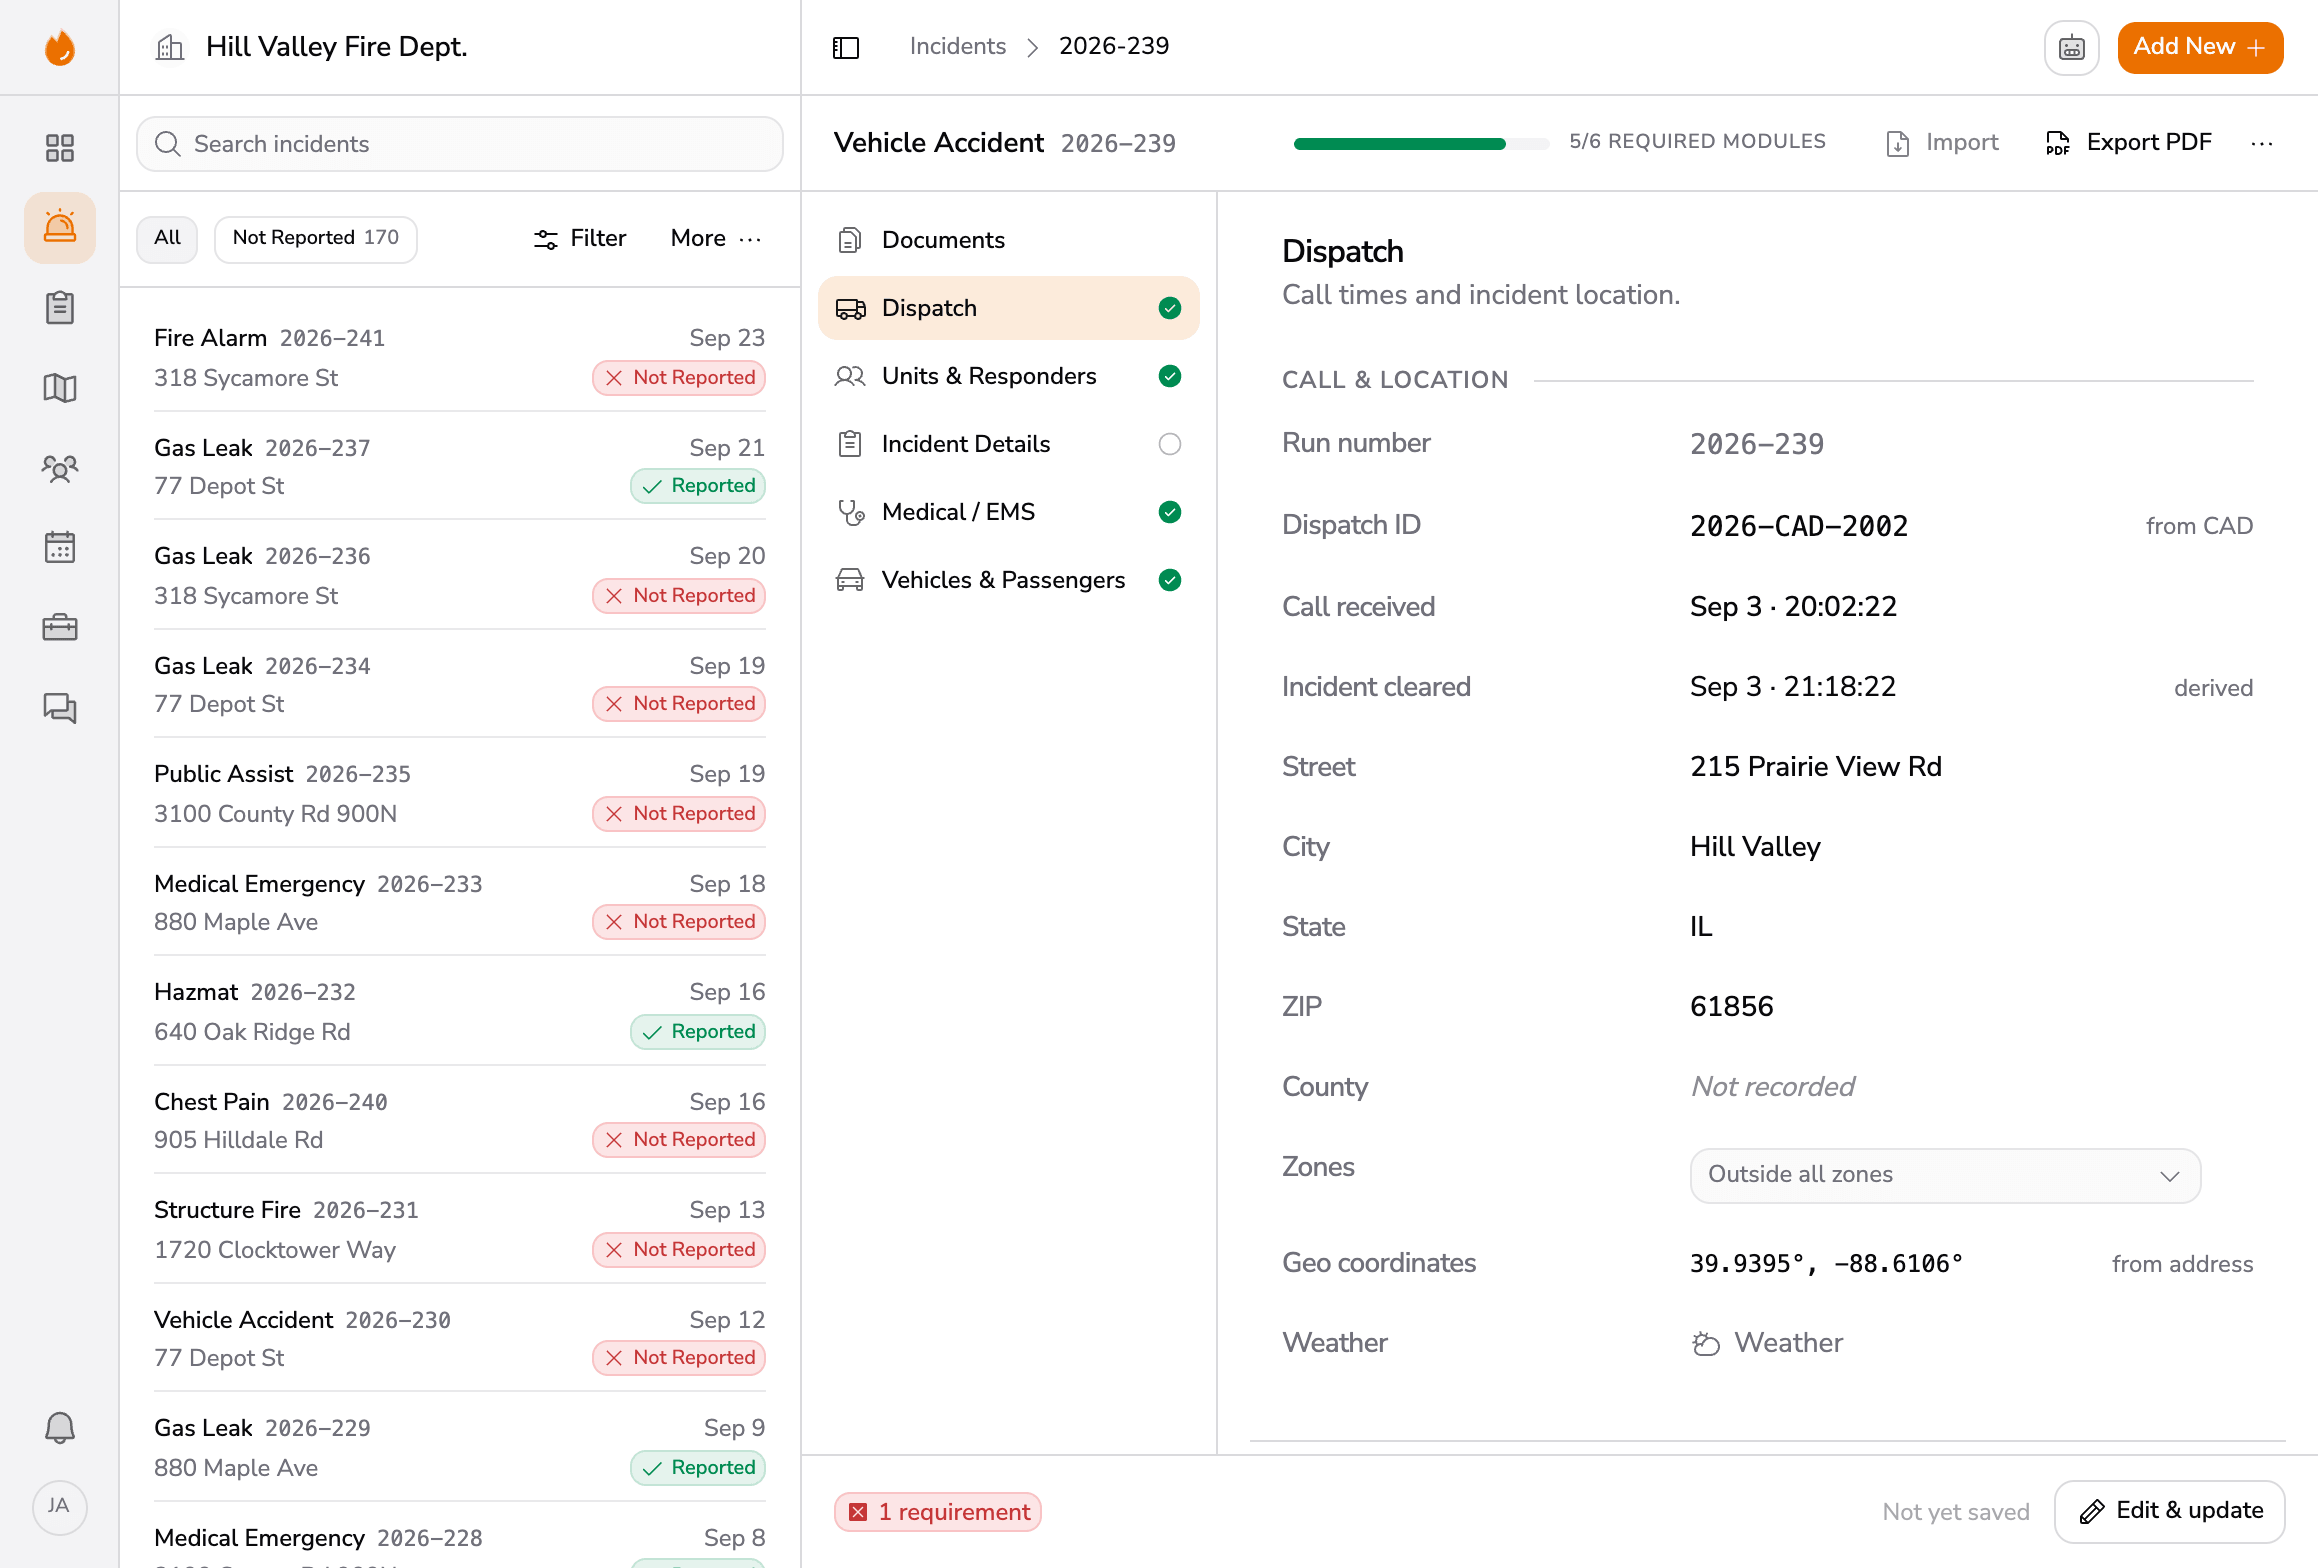Image resolution: width=2318 pixels, height=1568 pixels.
Task: Open the Zones dropdown
Action: [x=1945, y=1175]
